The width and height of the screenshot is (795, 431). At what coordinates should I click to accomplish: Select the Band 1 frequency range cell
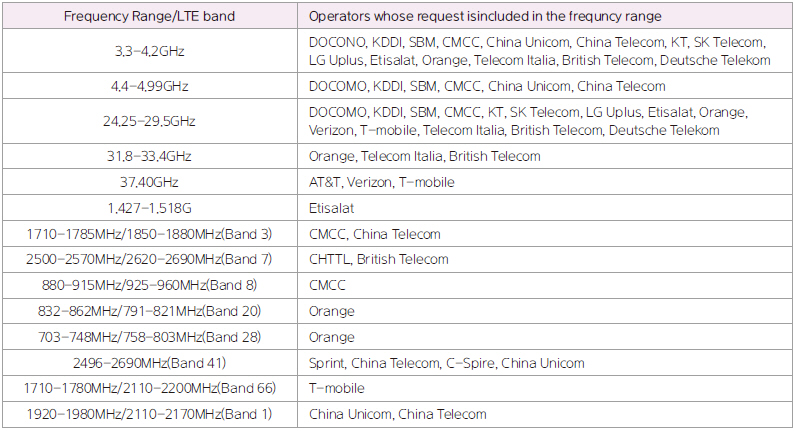pyautogui.click(x=150, y=414)
